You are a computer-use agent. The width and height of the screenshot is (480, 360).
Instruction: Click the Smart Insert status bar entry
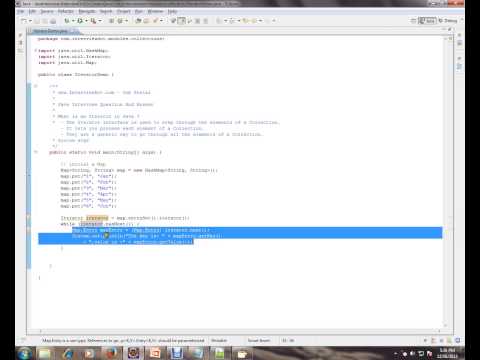pyautogui.click(x=259, y=340)
